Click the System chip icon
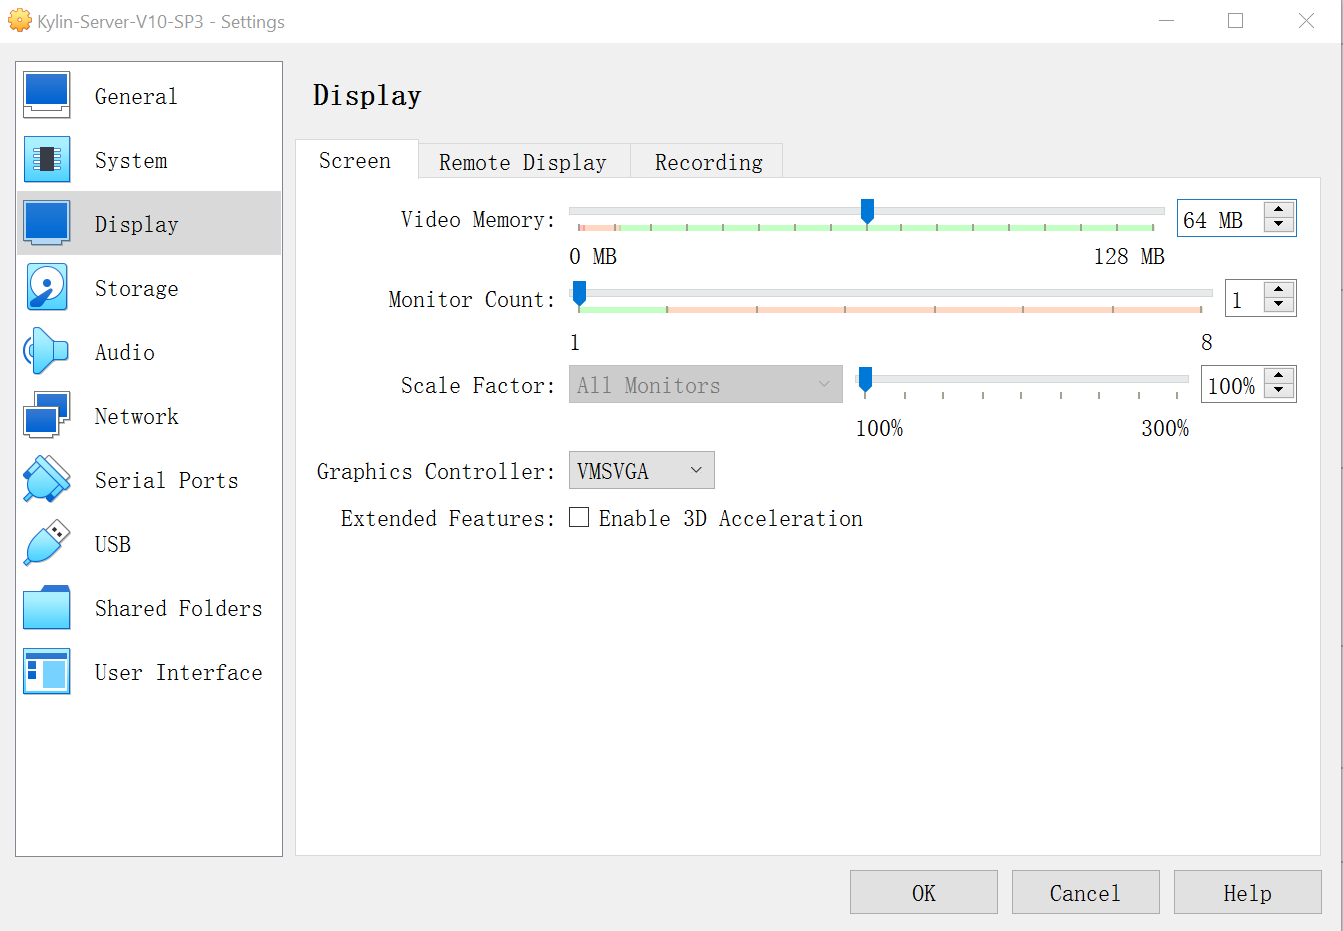The image size is (1343, 931). [47, 159]
